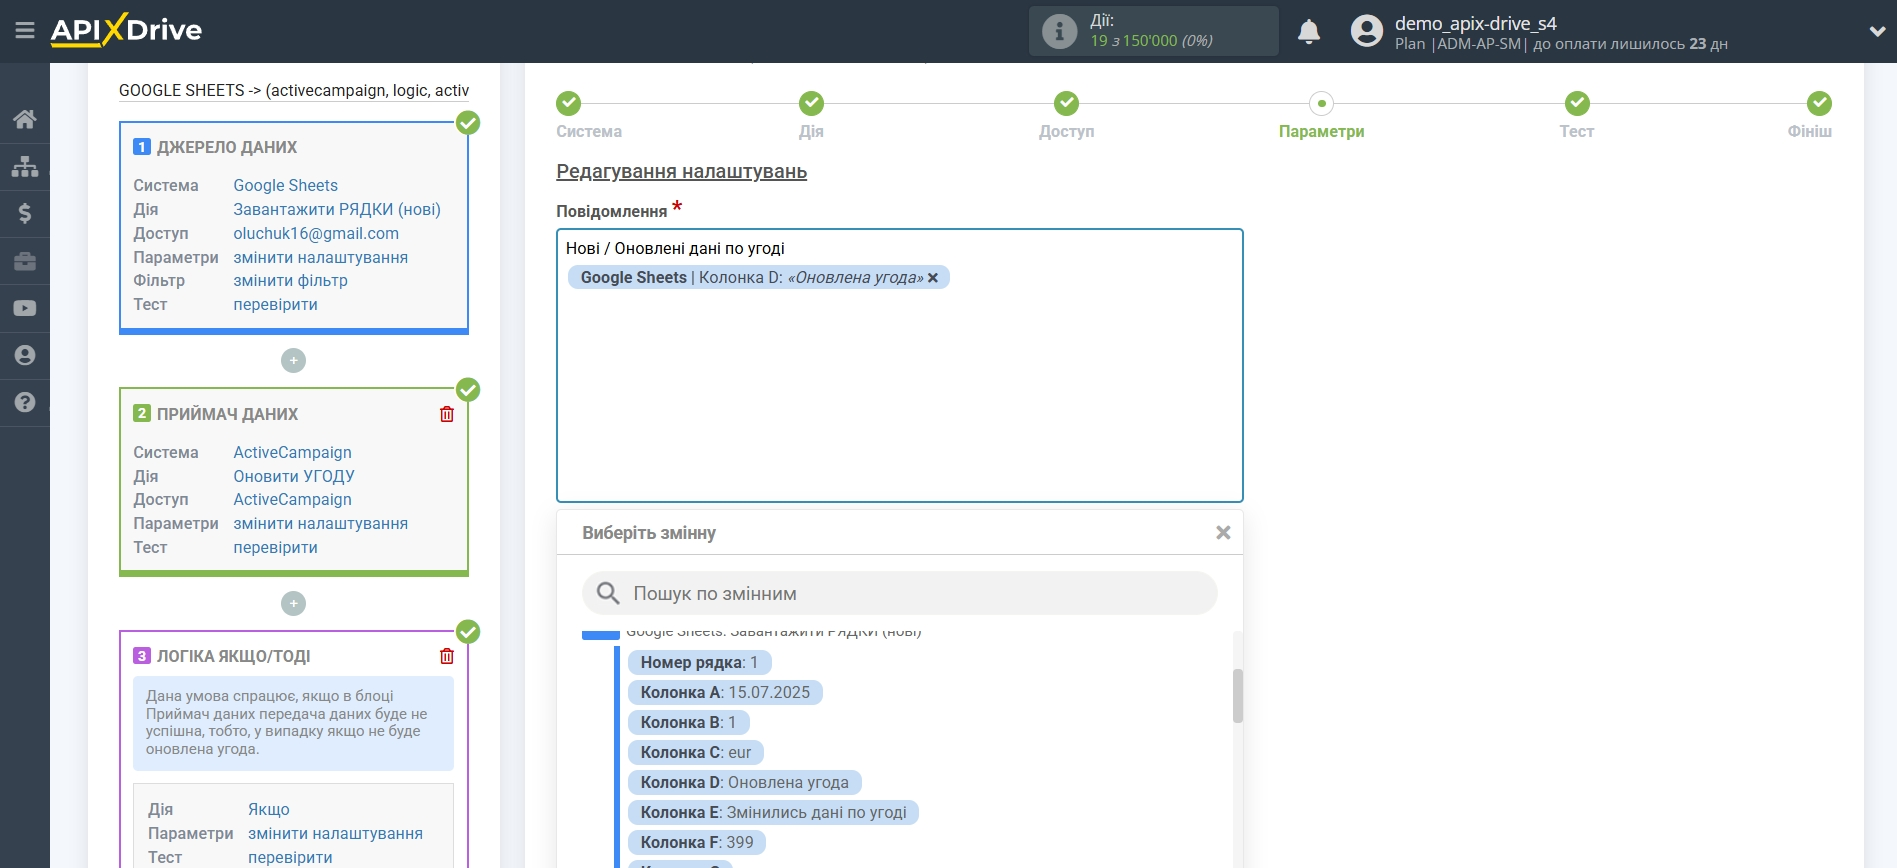Click the ApiX-Drive logo

click(126, 30)
